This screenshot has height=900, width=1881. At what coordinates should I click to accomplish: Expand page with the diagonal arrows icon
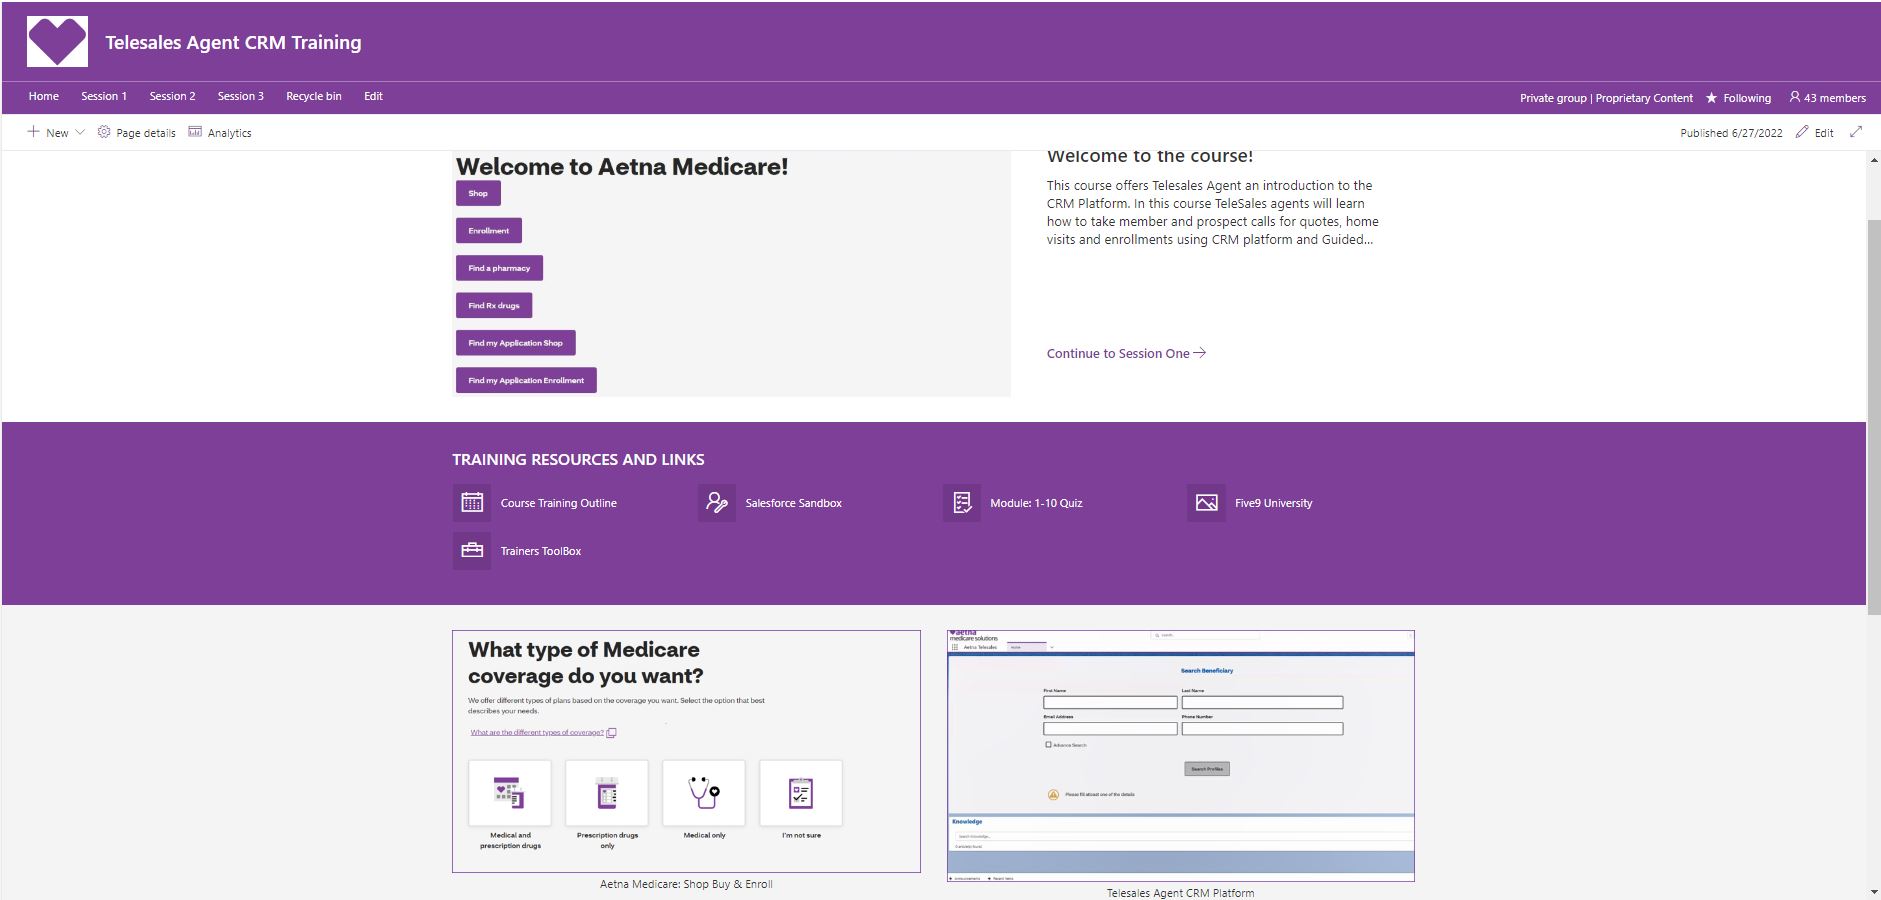[x=1856, y=132]
